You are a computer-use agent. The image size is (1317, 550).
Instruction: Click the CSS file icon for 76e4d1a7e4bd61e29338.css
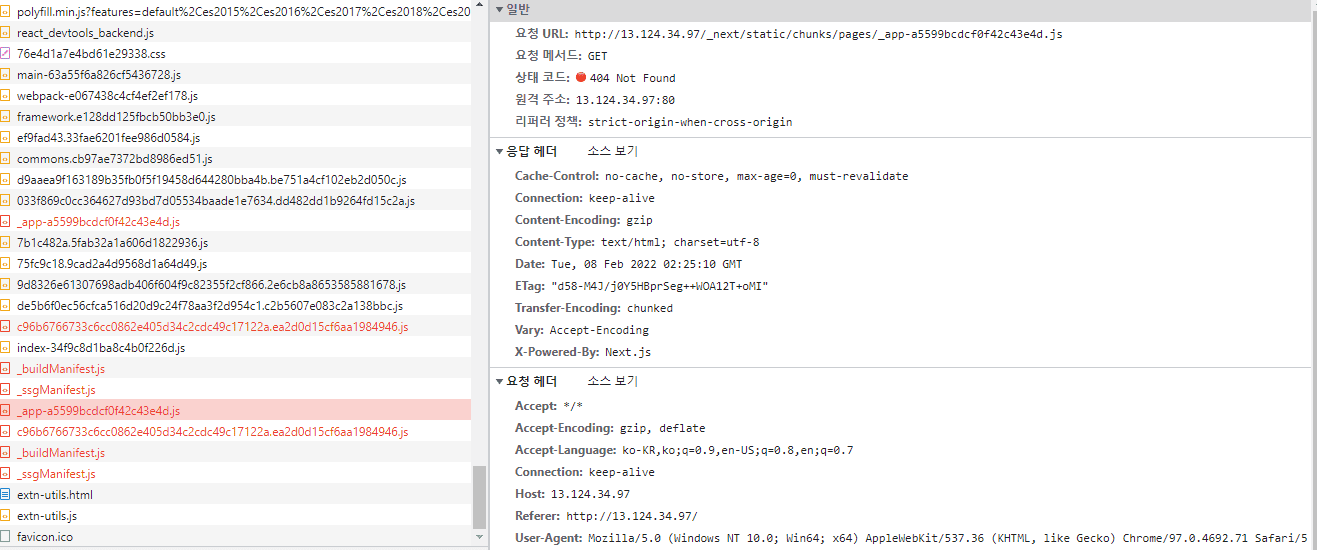click(x=5, y=54)
